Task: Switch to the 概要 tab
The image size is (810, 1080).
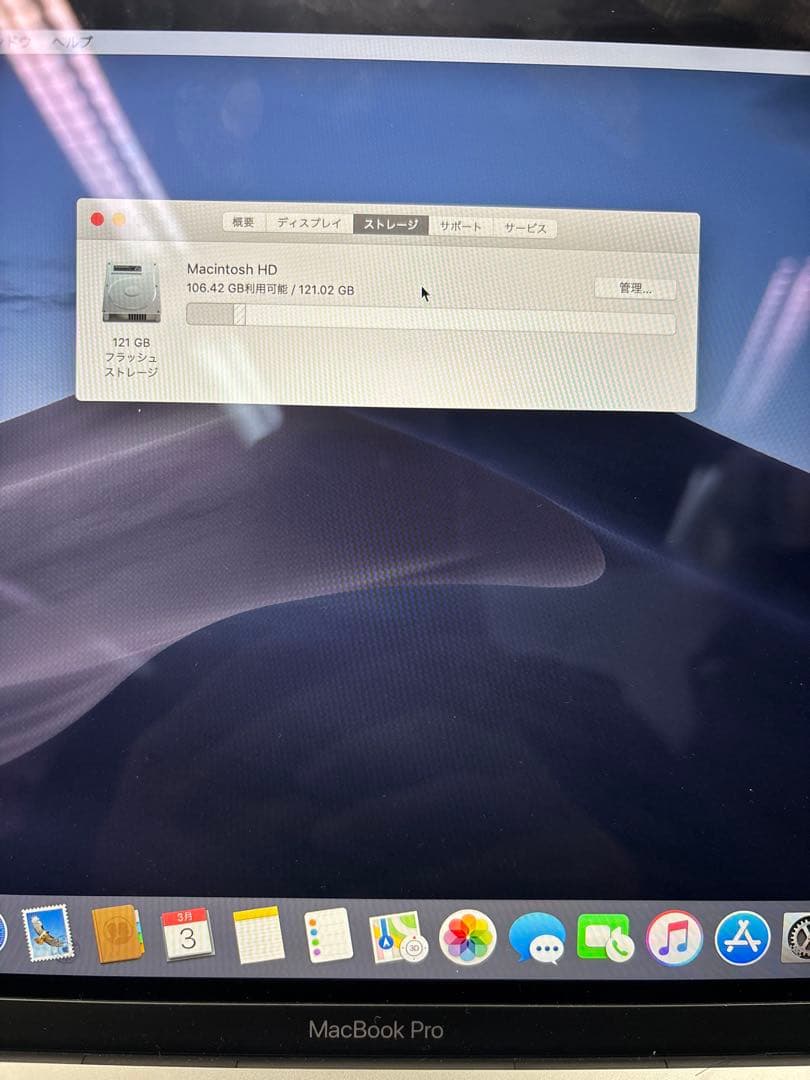Action: coord(243,222)
